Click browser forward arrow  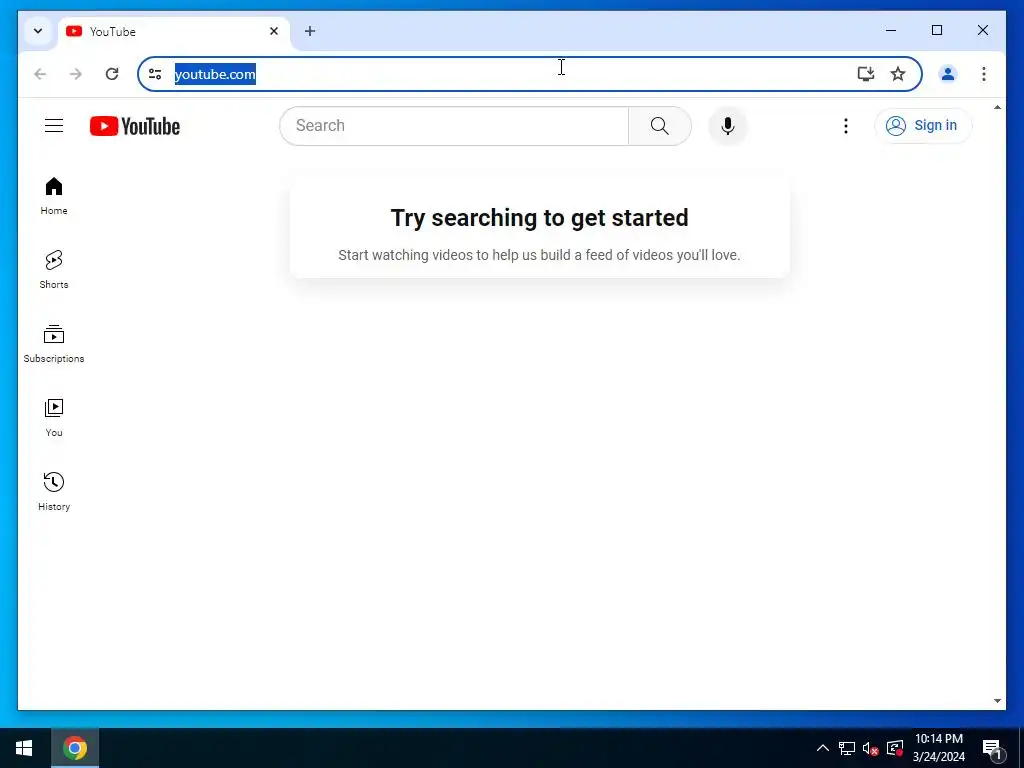point(76,74)
